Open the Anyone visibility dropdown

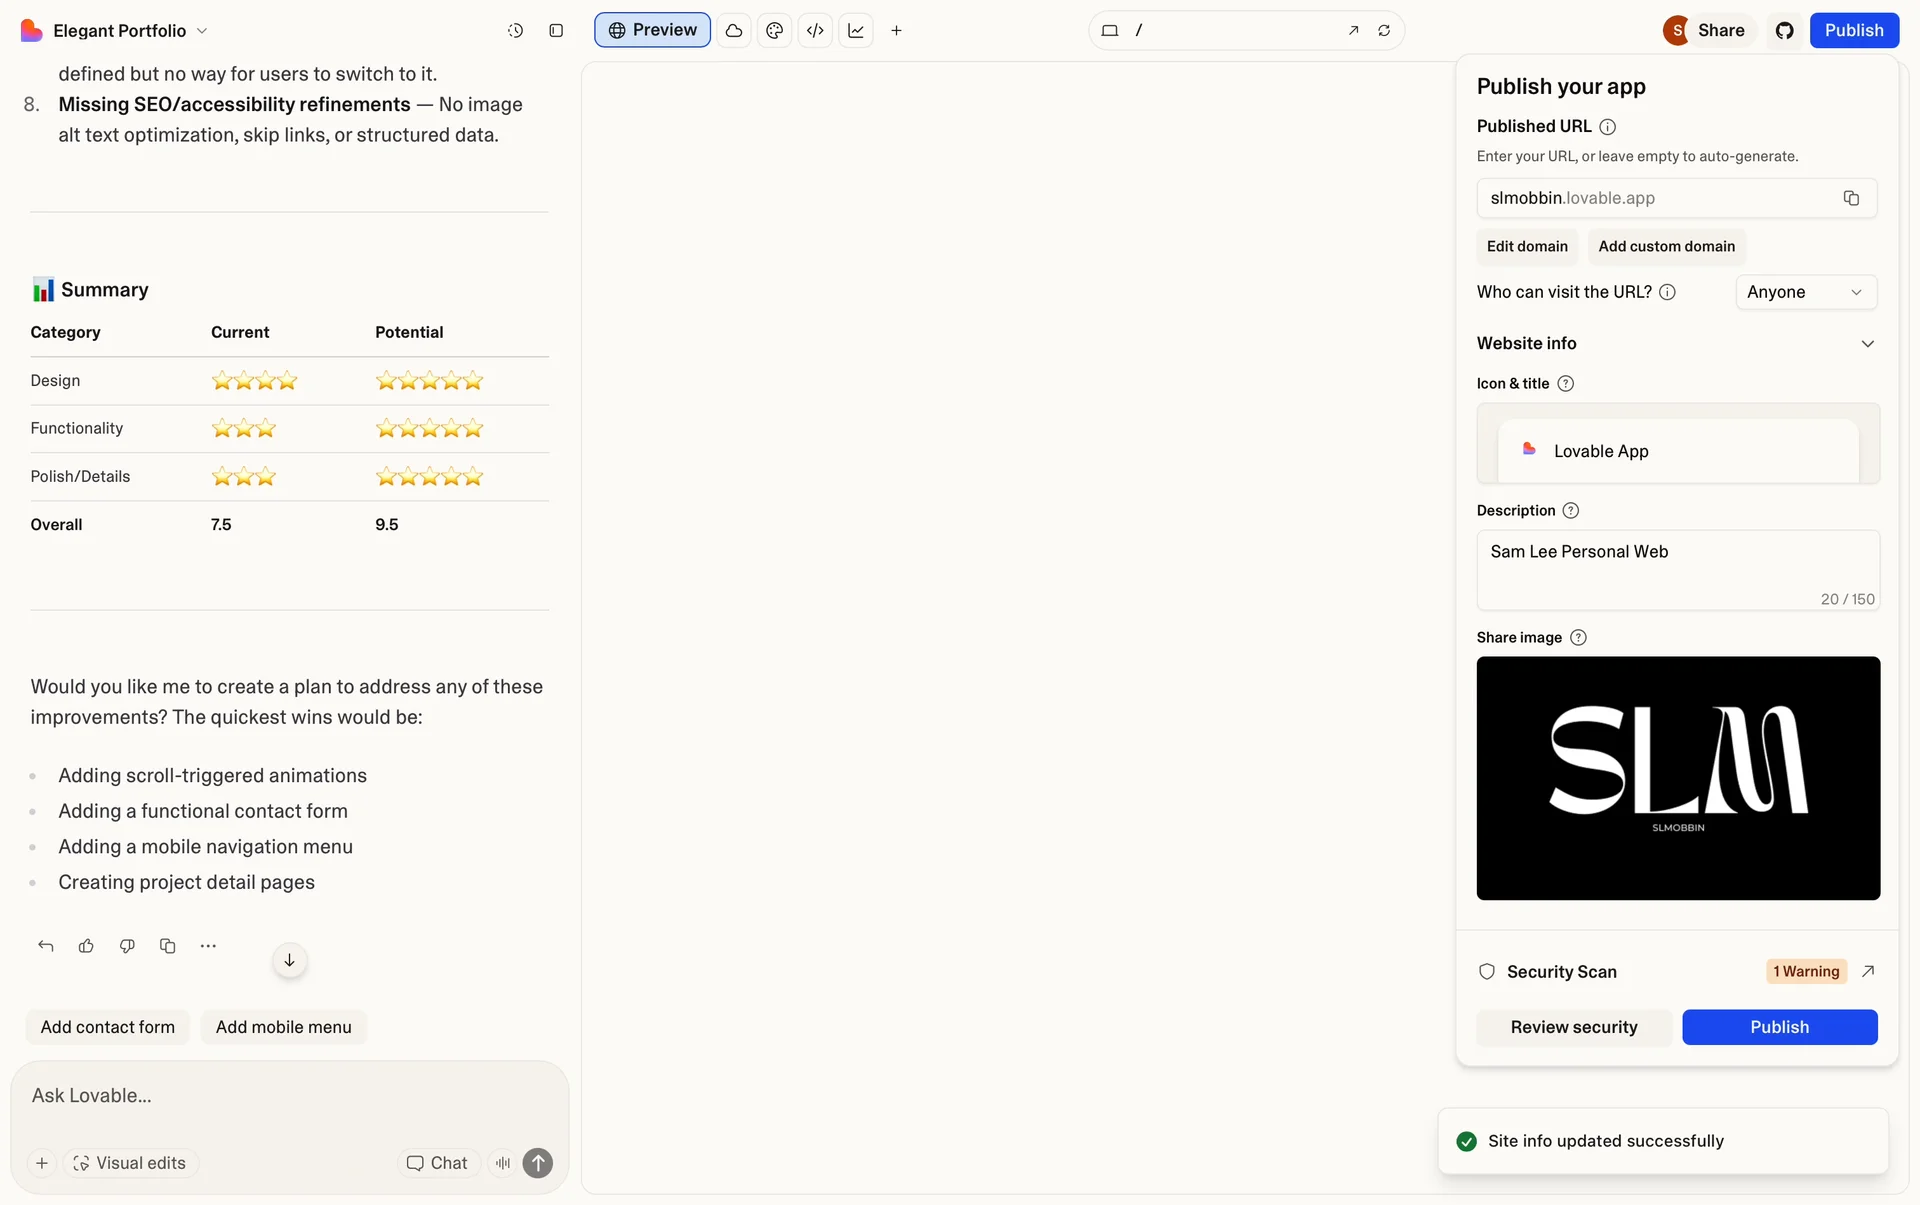pos(1805,292)
